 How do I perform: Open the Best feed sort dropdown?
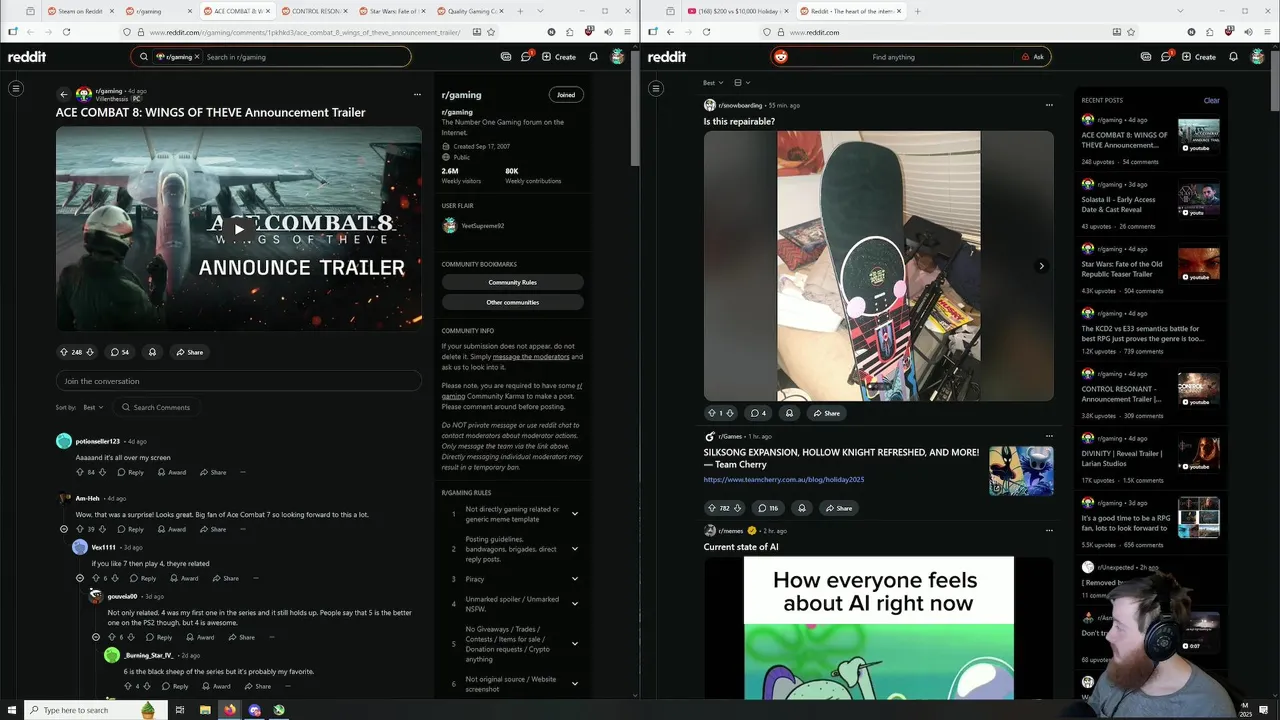712,83
